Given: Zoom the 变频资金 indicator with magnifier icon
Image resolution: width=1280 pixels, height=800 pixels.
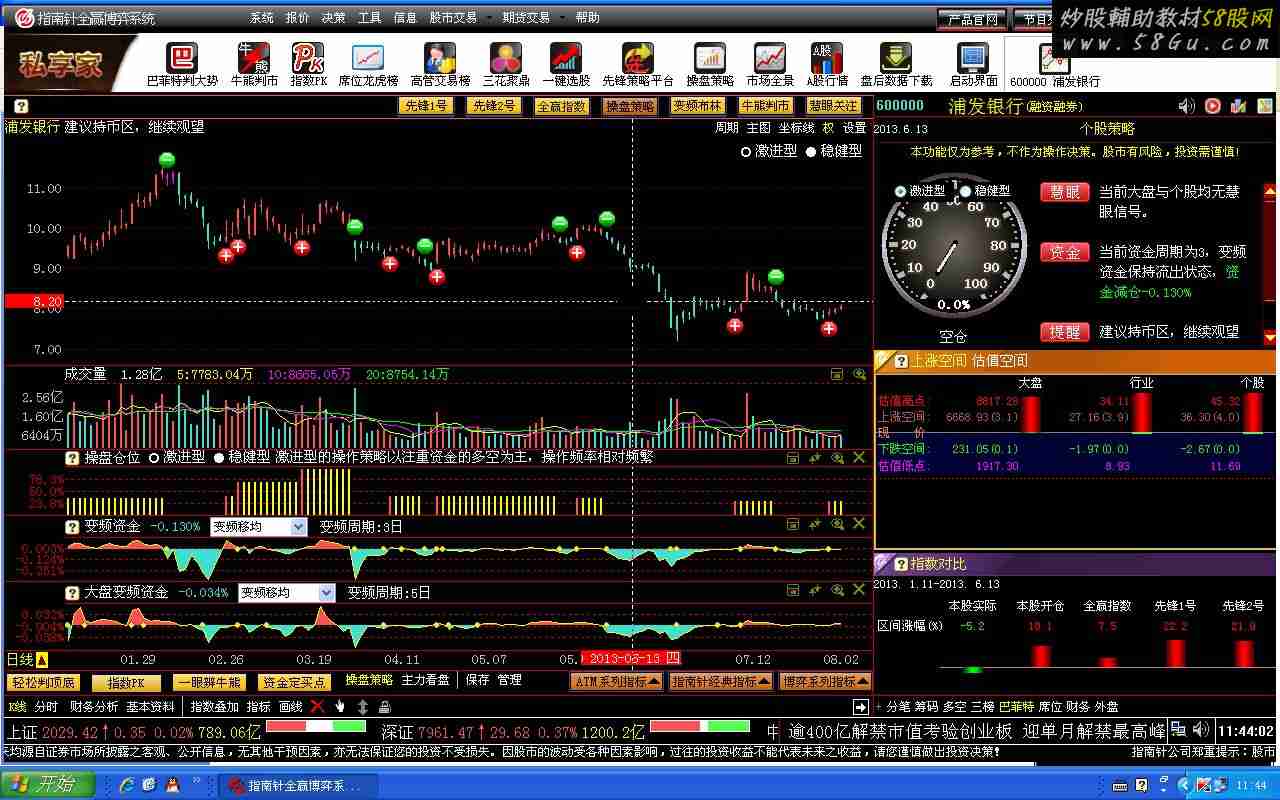Looking at the screenshot, I should click(837, 524).
